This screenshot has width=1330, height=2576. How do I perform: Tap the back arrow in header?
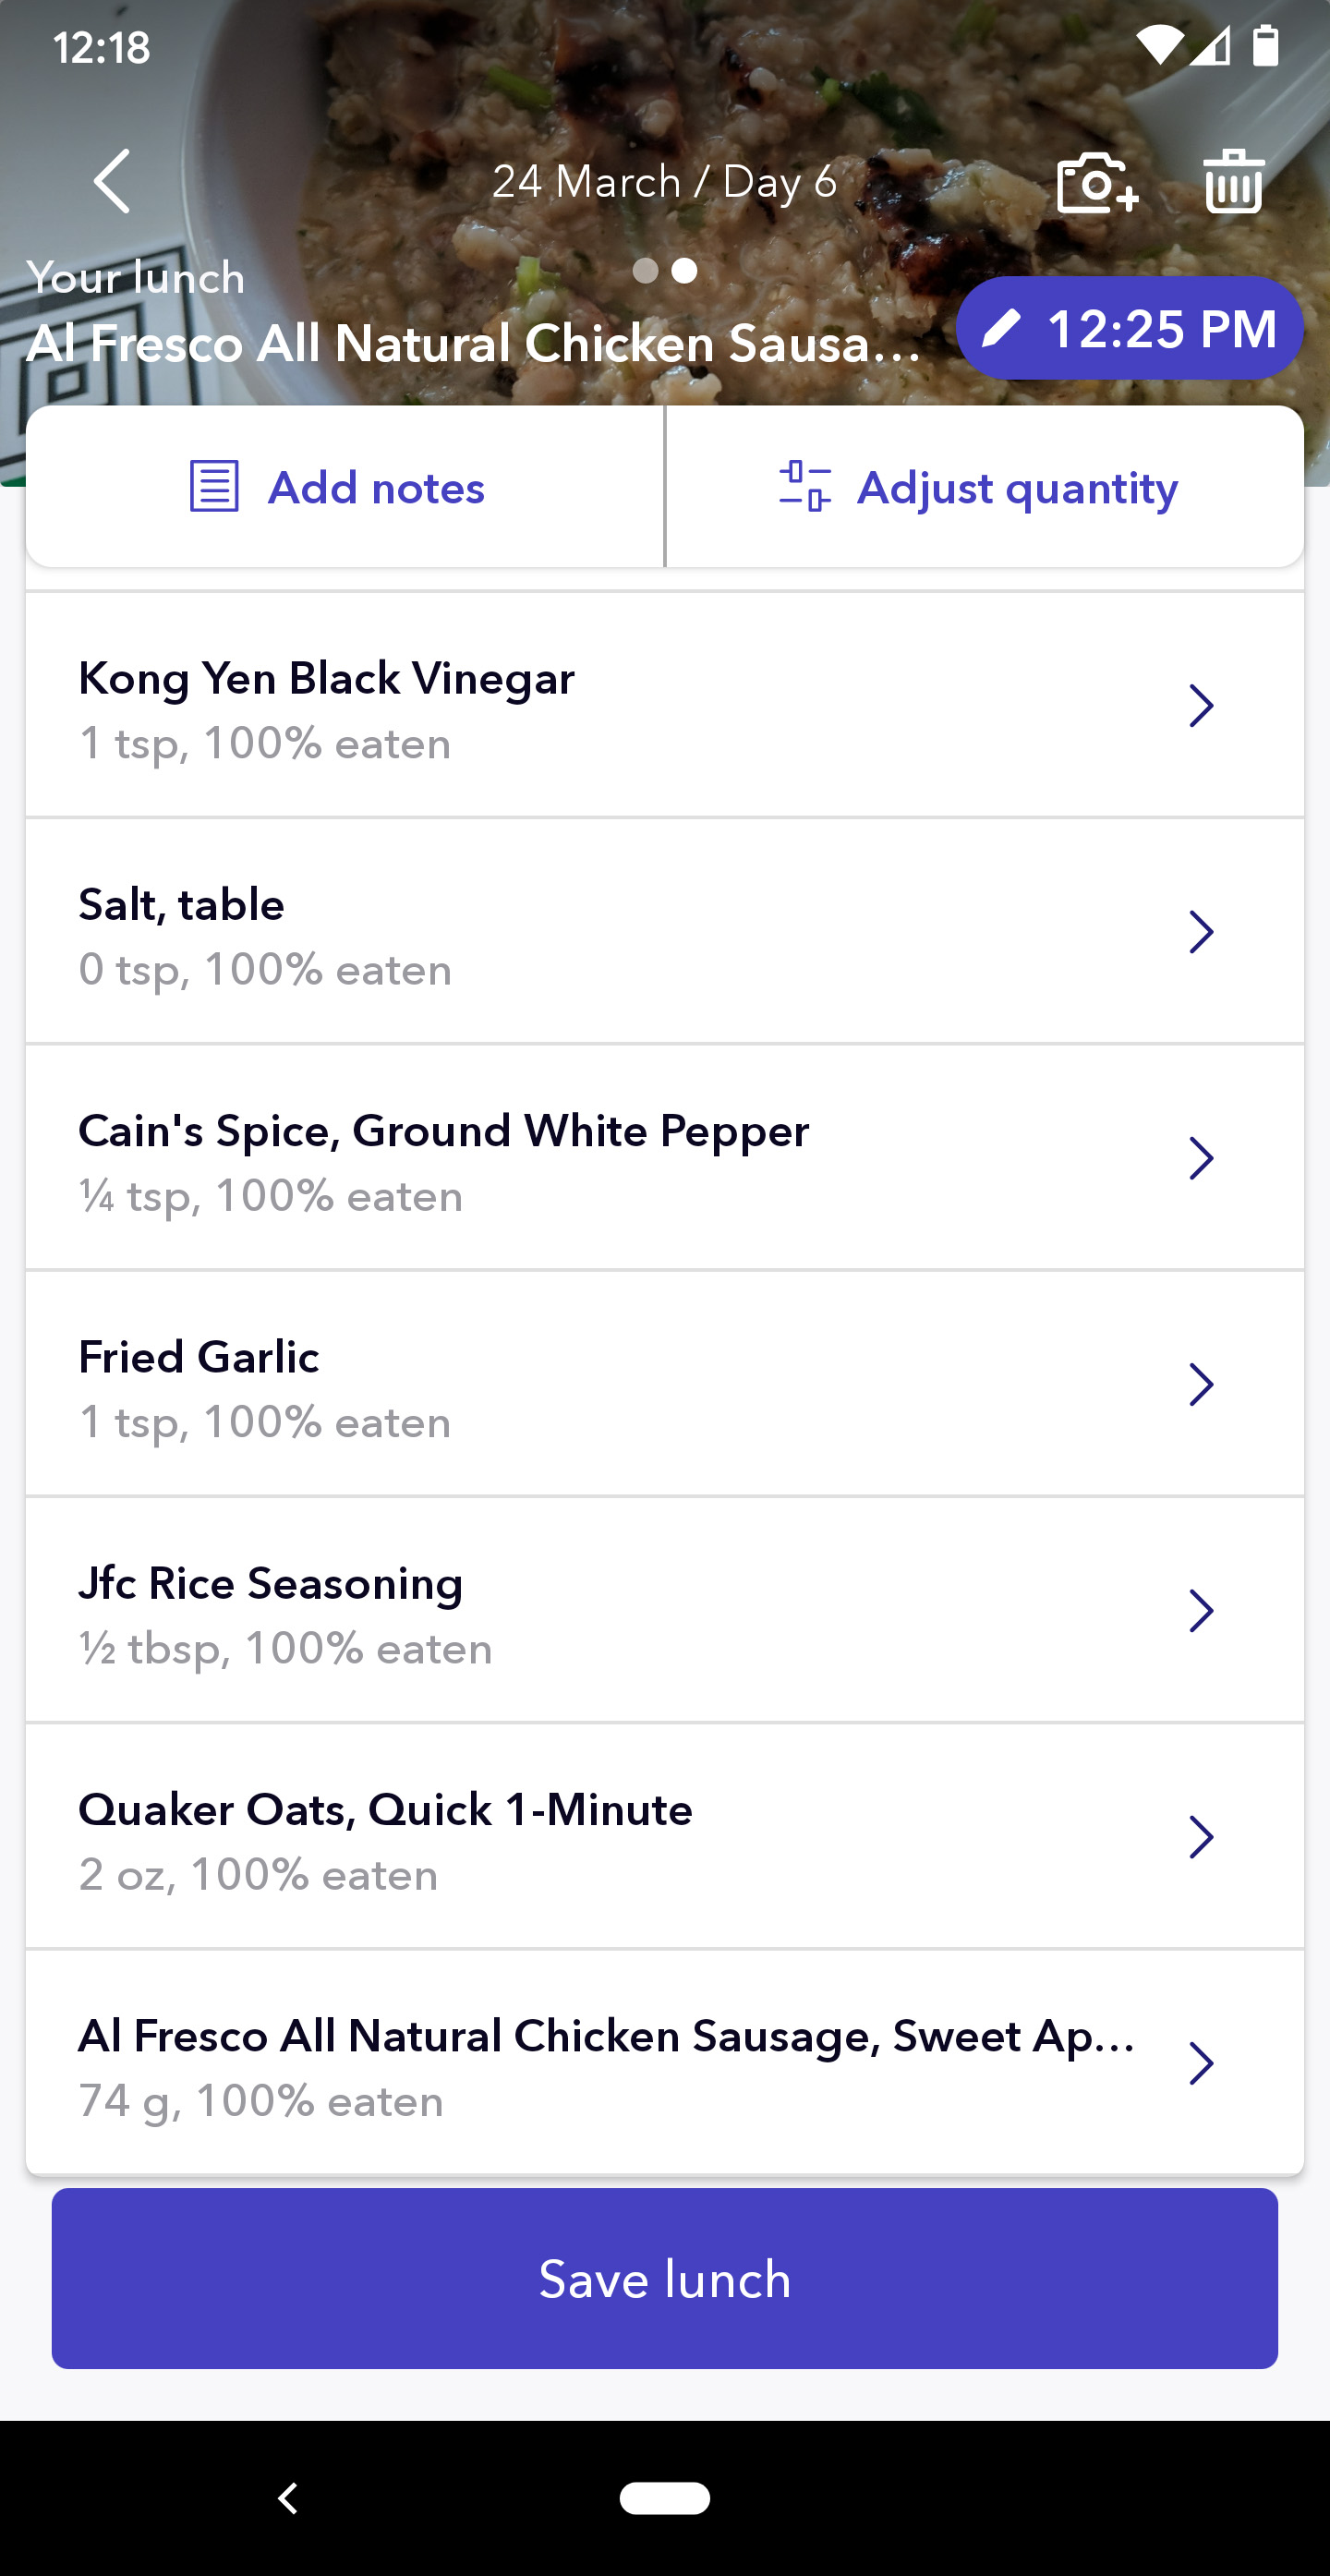(x=112, y=182)
